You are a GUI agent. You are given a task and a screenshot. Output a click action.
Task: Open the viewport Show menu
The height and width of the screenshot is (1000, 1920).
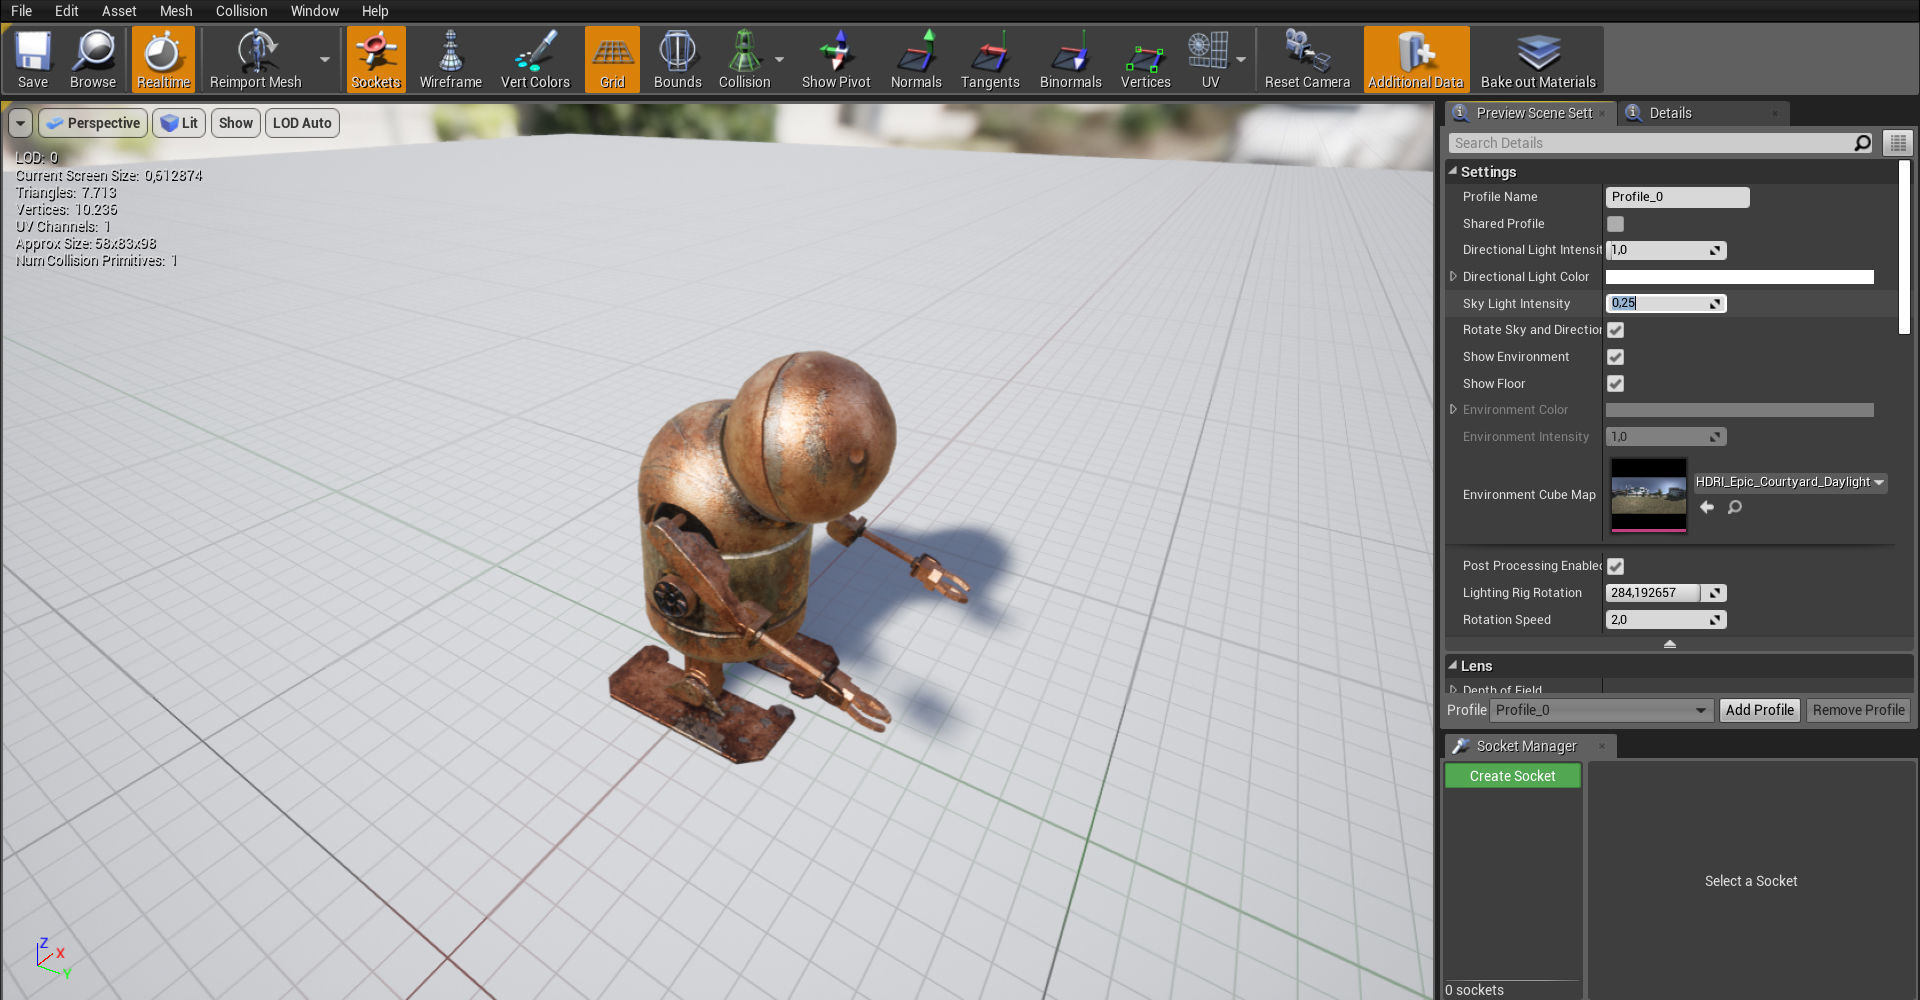236,123
